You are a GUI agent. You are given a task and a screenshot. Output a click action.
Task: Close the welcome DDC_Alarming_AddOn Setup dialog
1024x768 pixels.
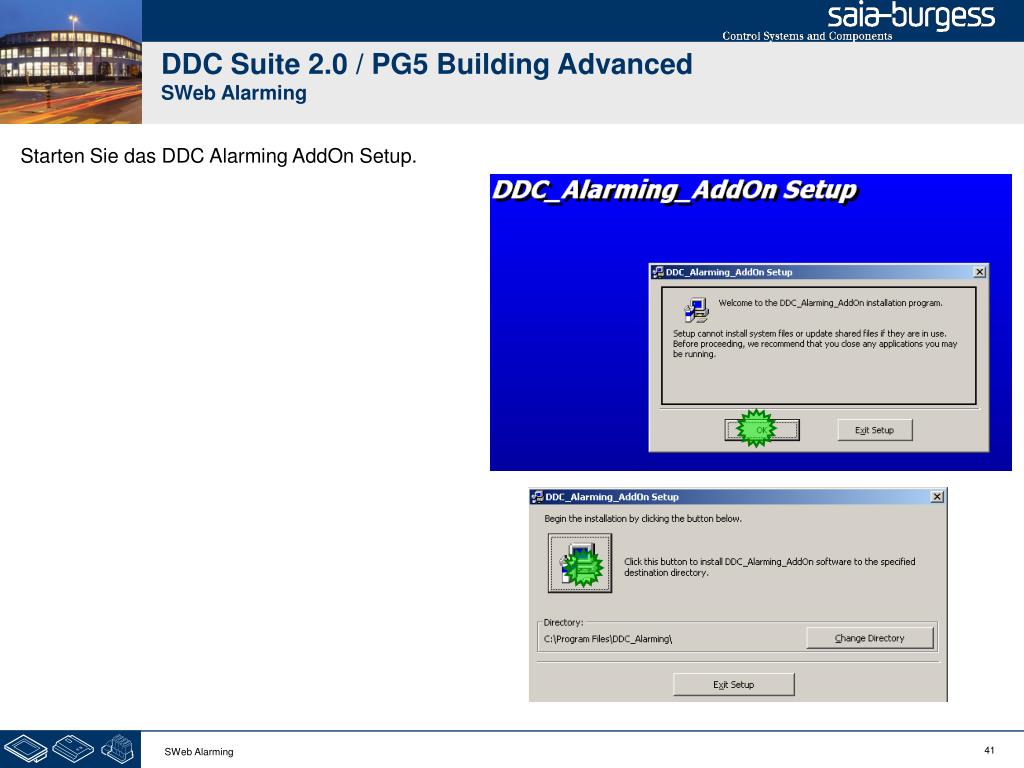point(980,272)
